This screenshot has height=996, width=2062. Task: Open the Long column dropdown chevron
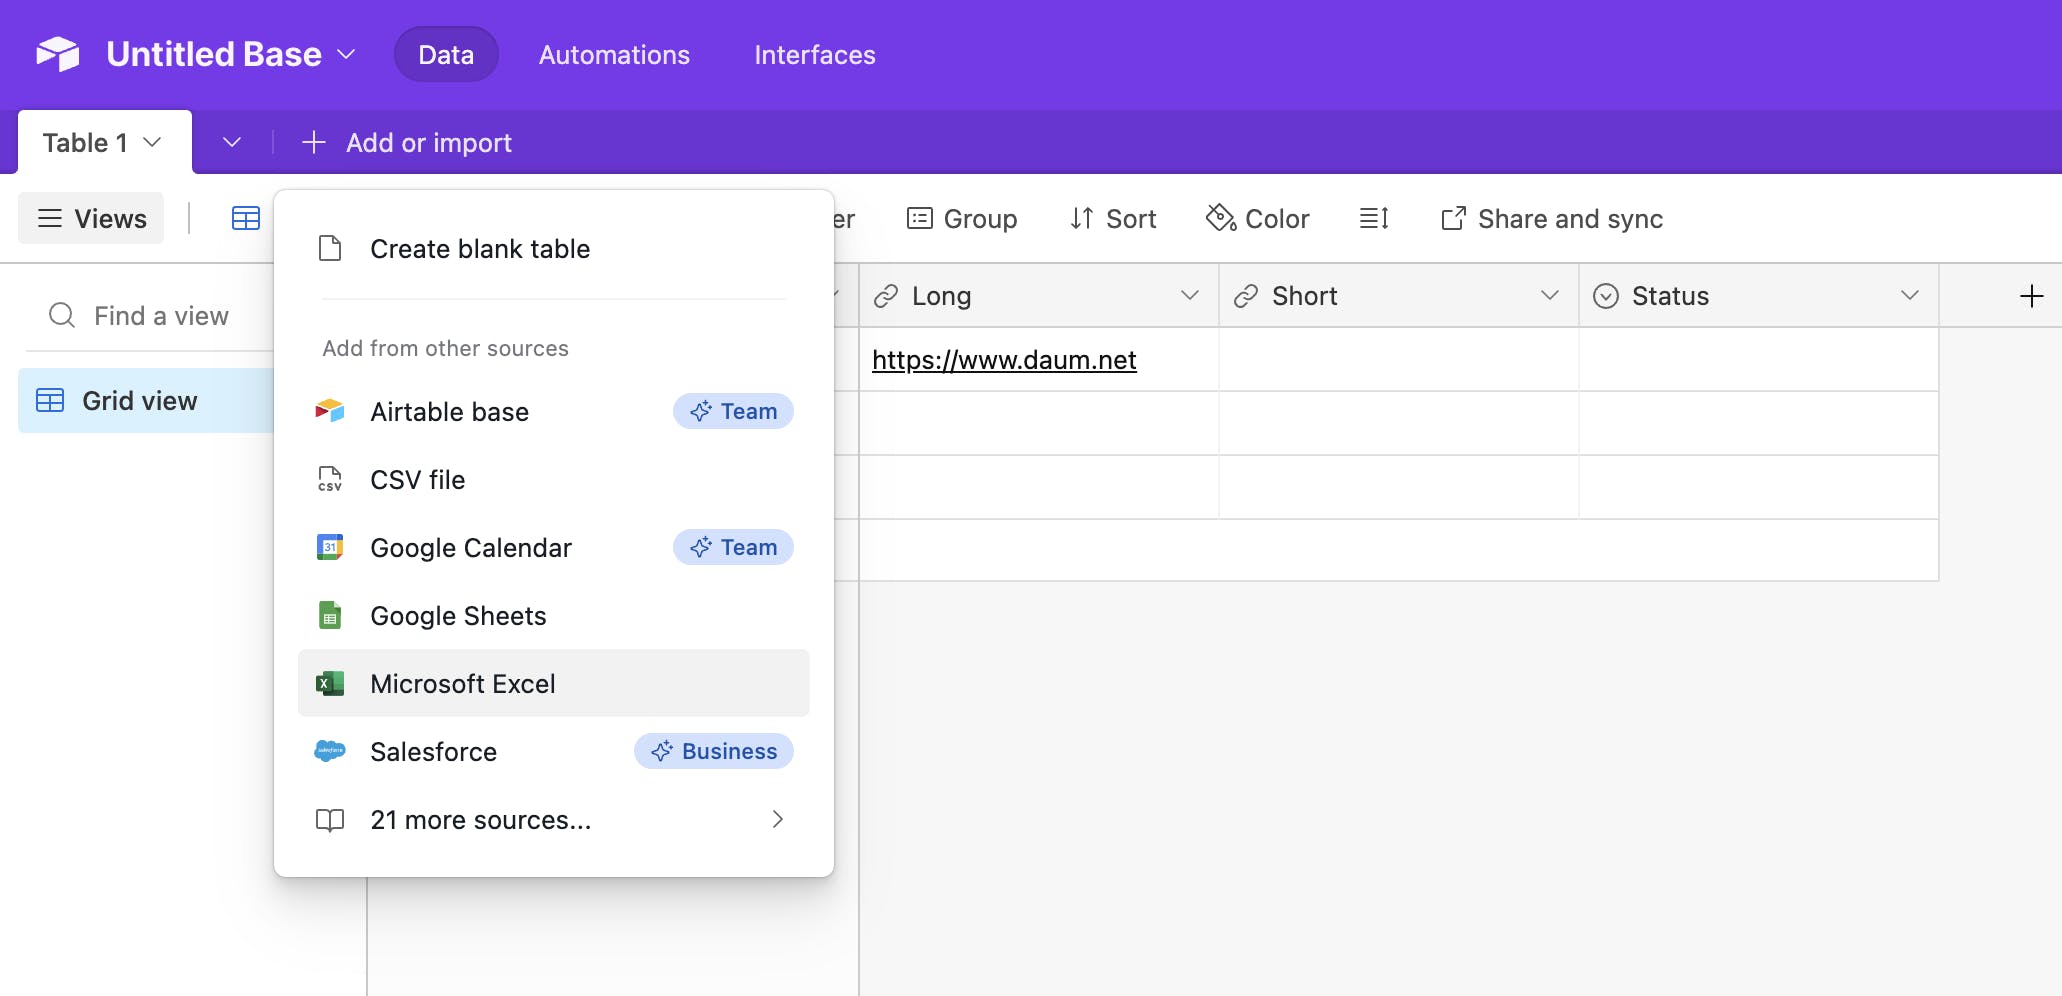[x=1190, y=295]
